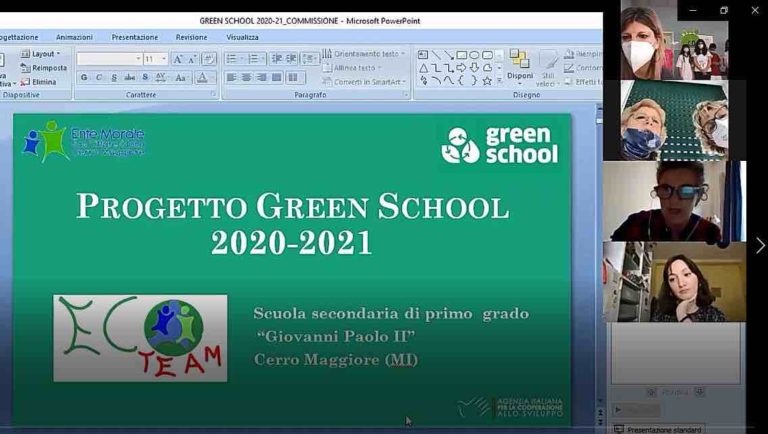Expand the shapes gallery list
Viewport: 768px width, 434px height.
pyautogui.click(x=499, y=81)
